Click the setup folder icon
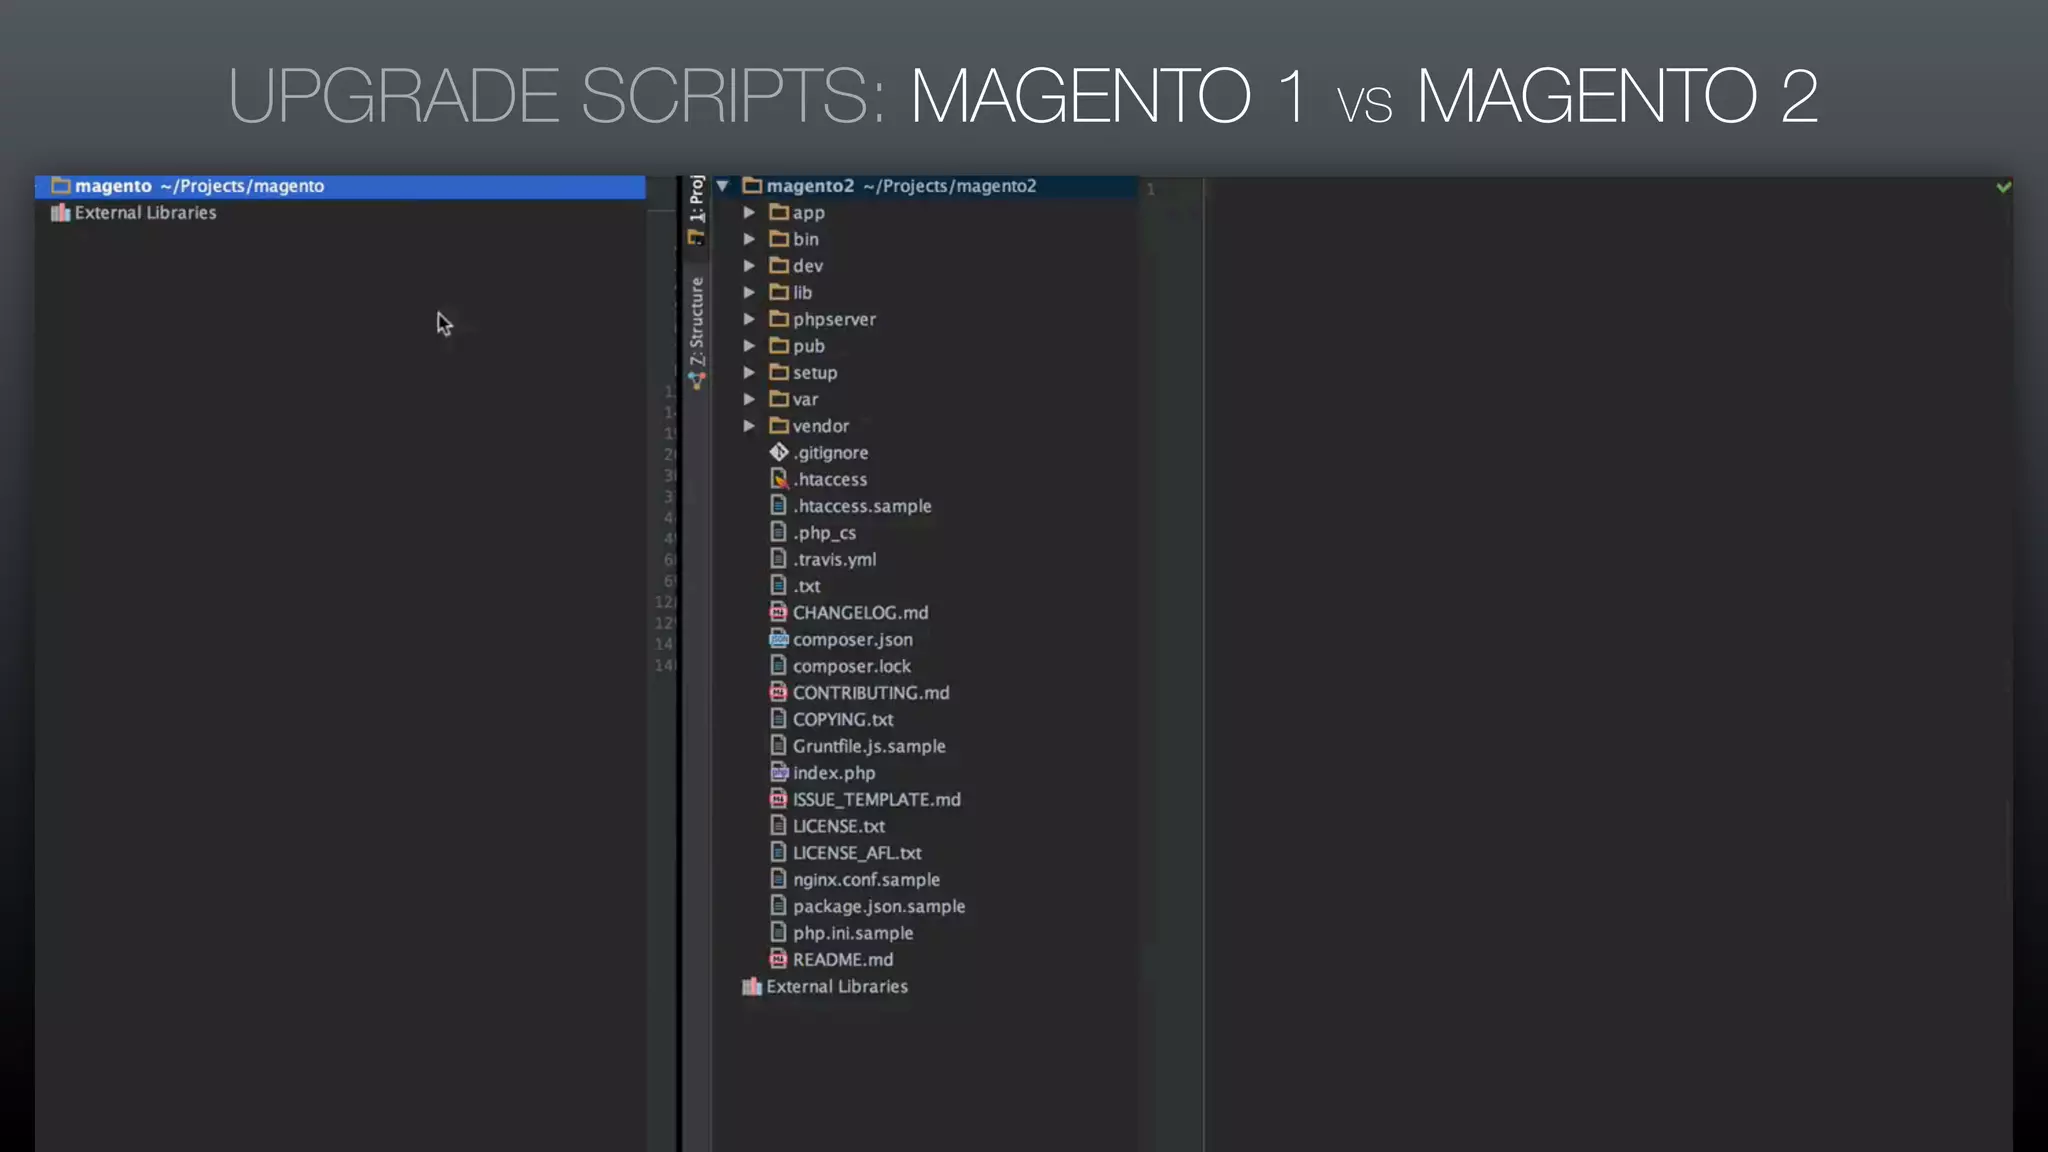 point(779,372)
